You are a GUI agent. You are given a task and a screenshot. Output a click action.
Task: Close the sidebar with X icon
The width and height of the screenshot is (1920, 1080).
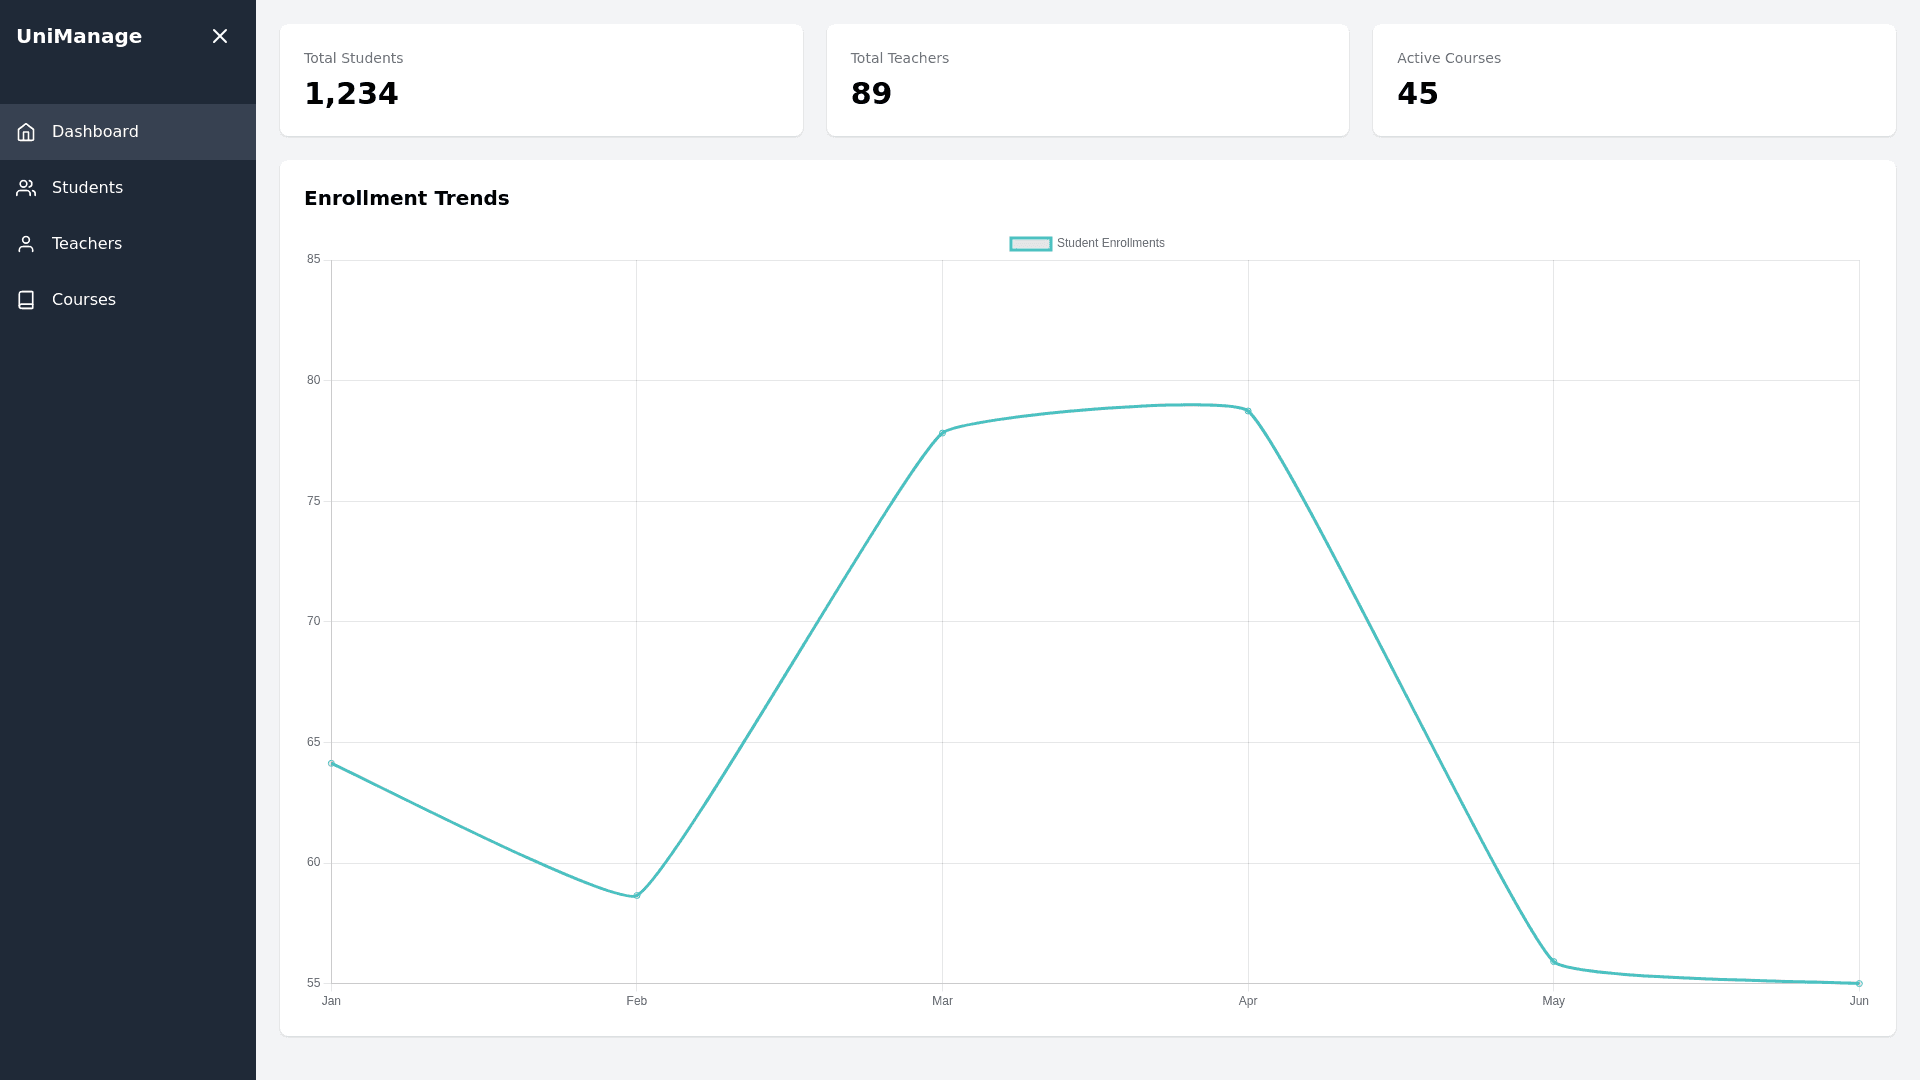point(220,36)
